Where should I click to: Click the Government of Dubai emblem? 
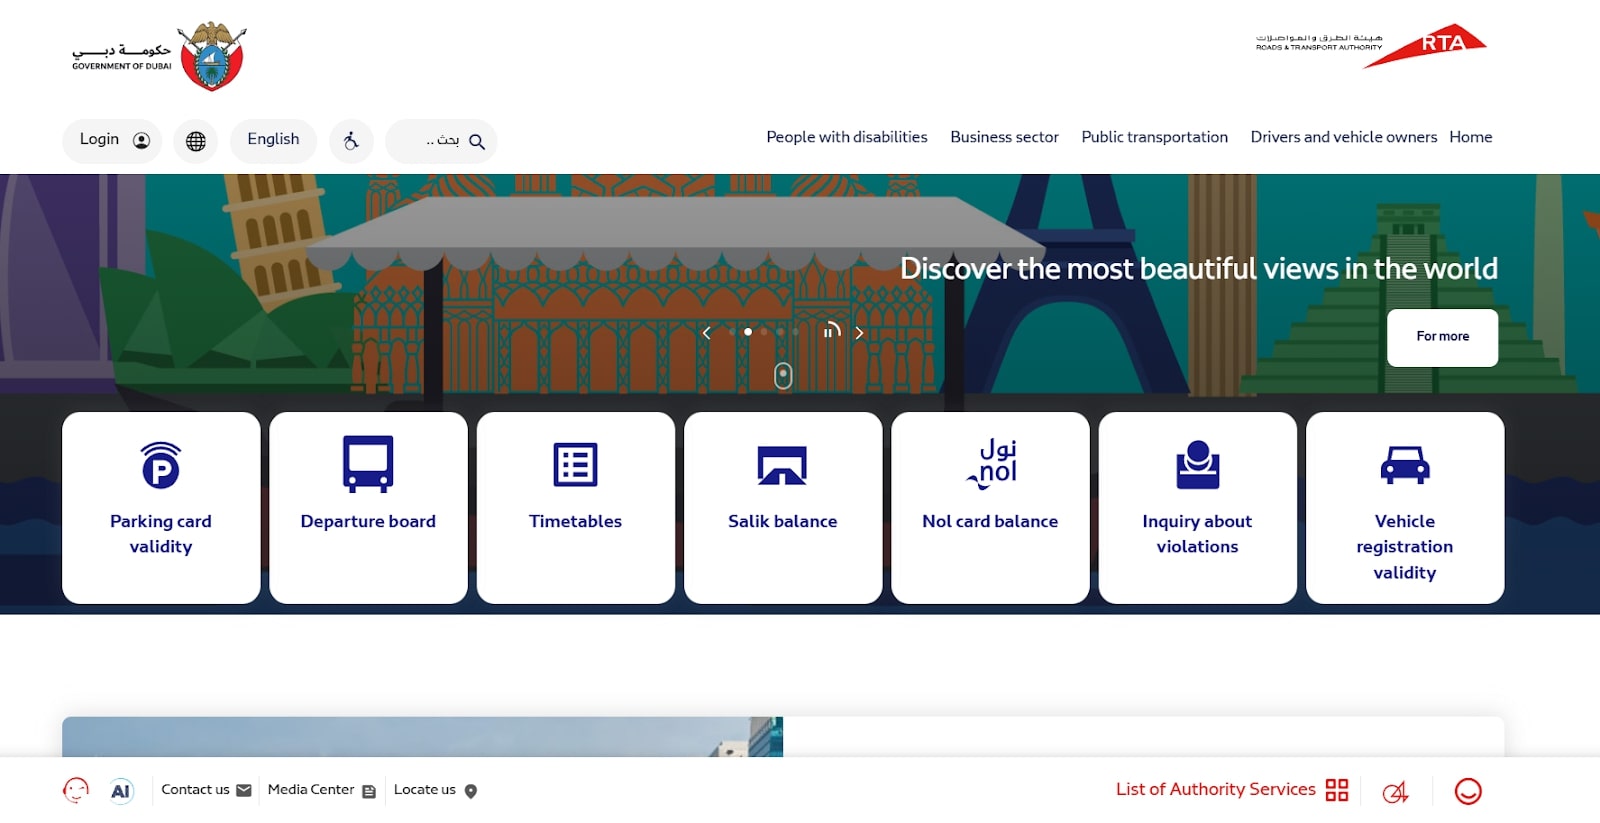pyautogui.click(x=211, y=56)
